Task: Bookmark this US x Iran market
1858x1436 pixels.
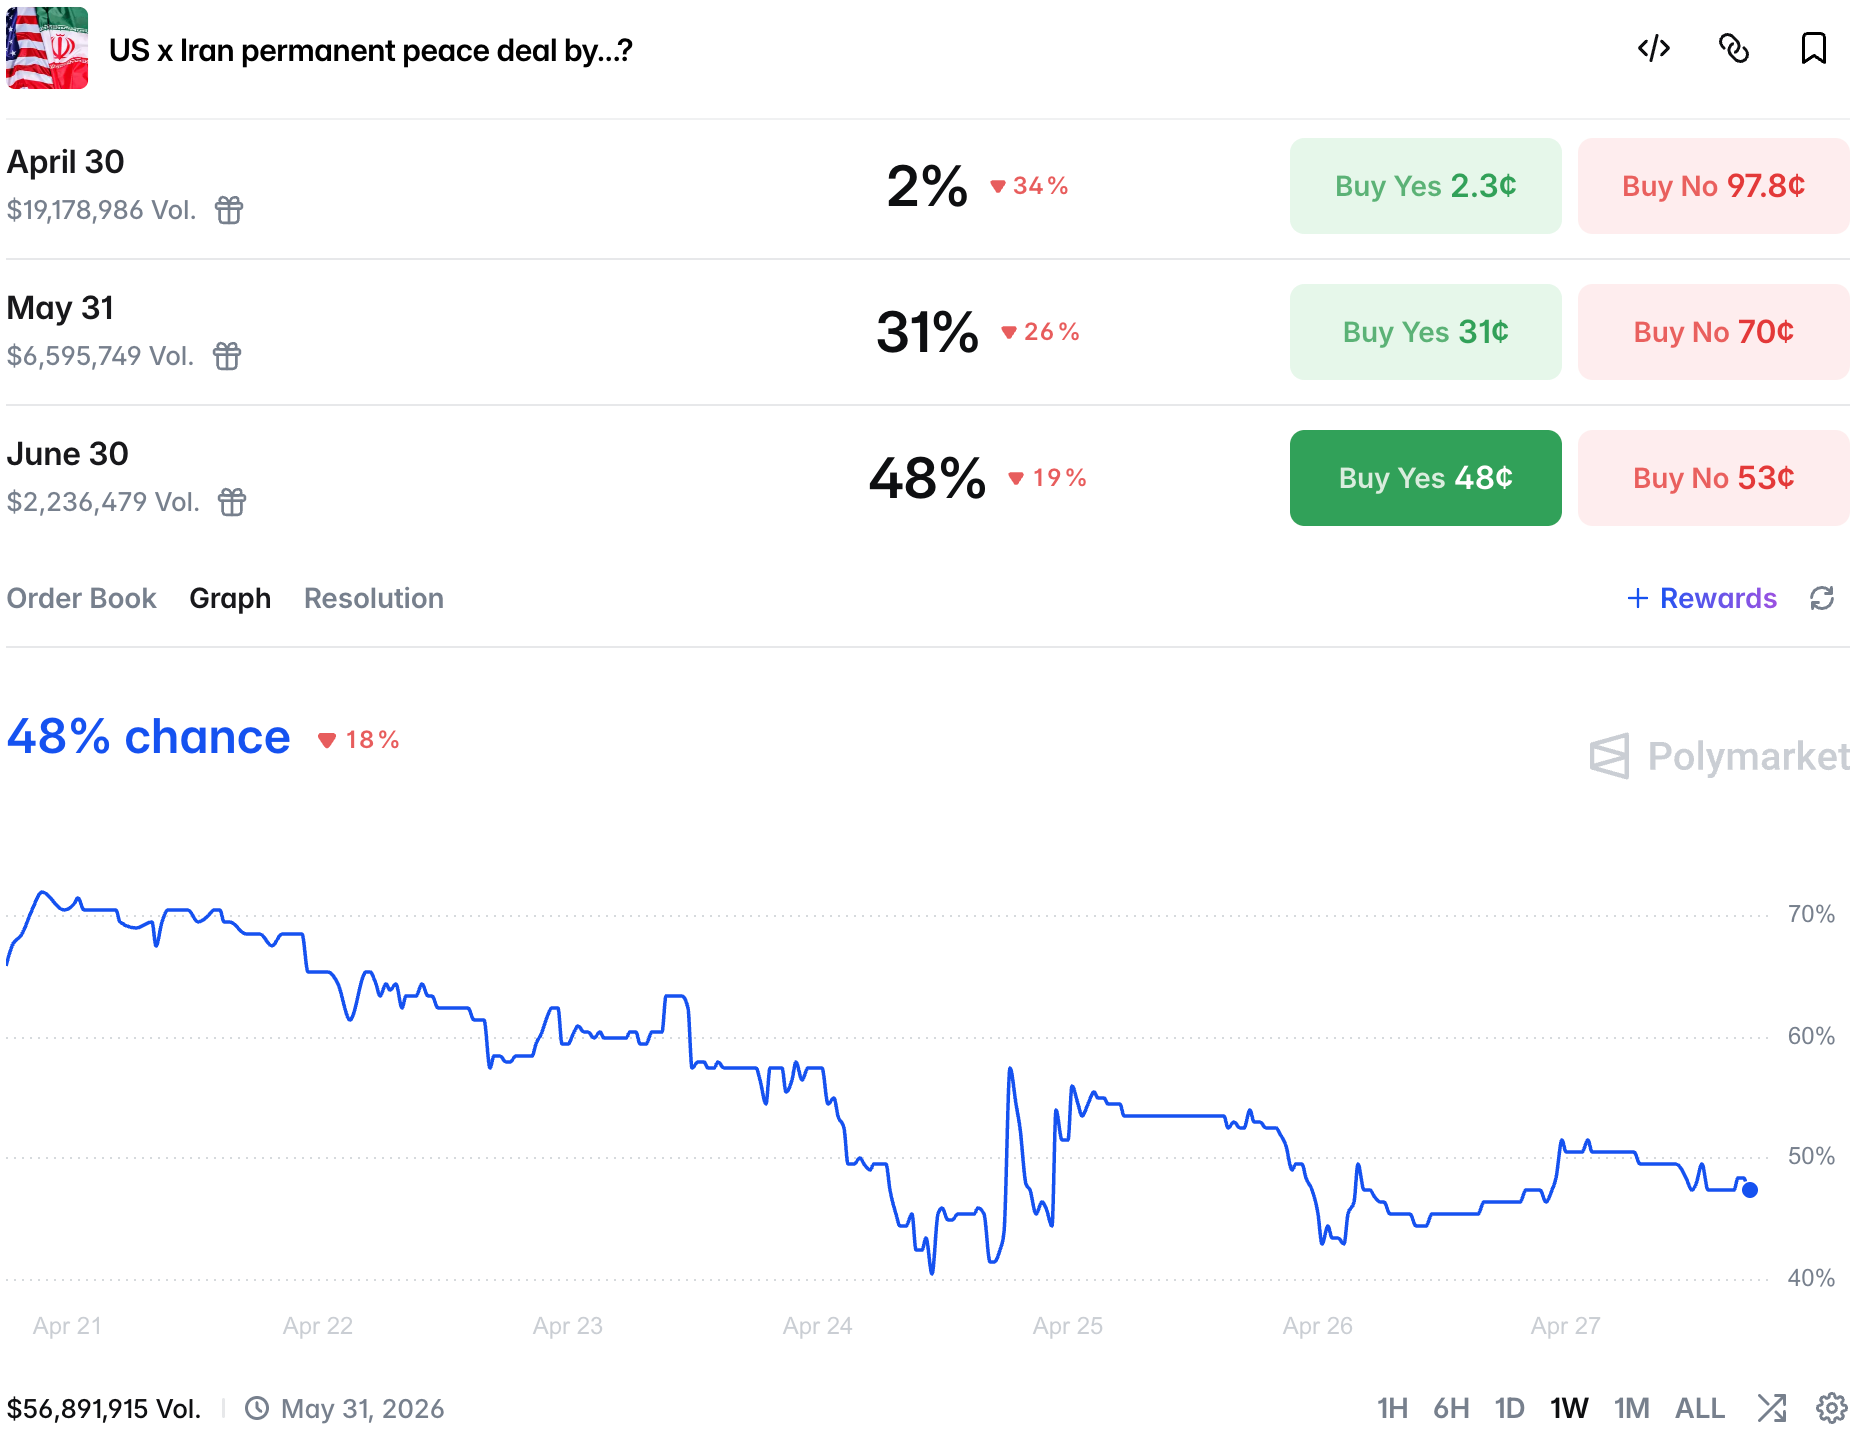Action: (x=1813, y=49)
